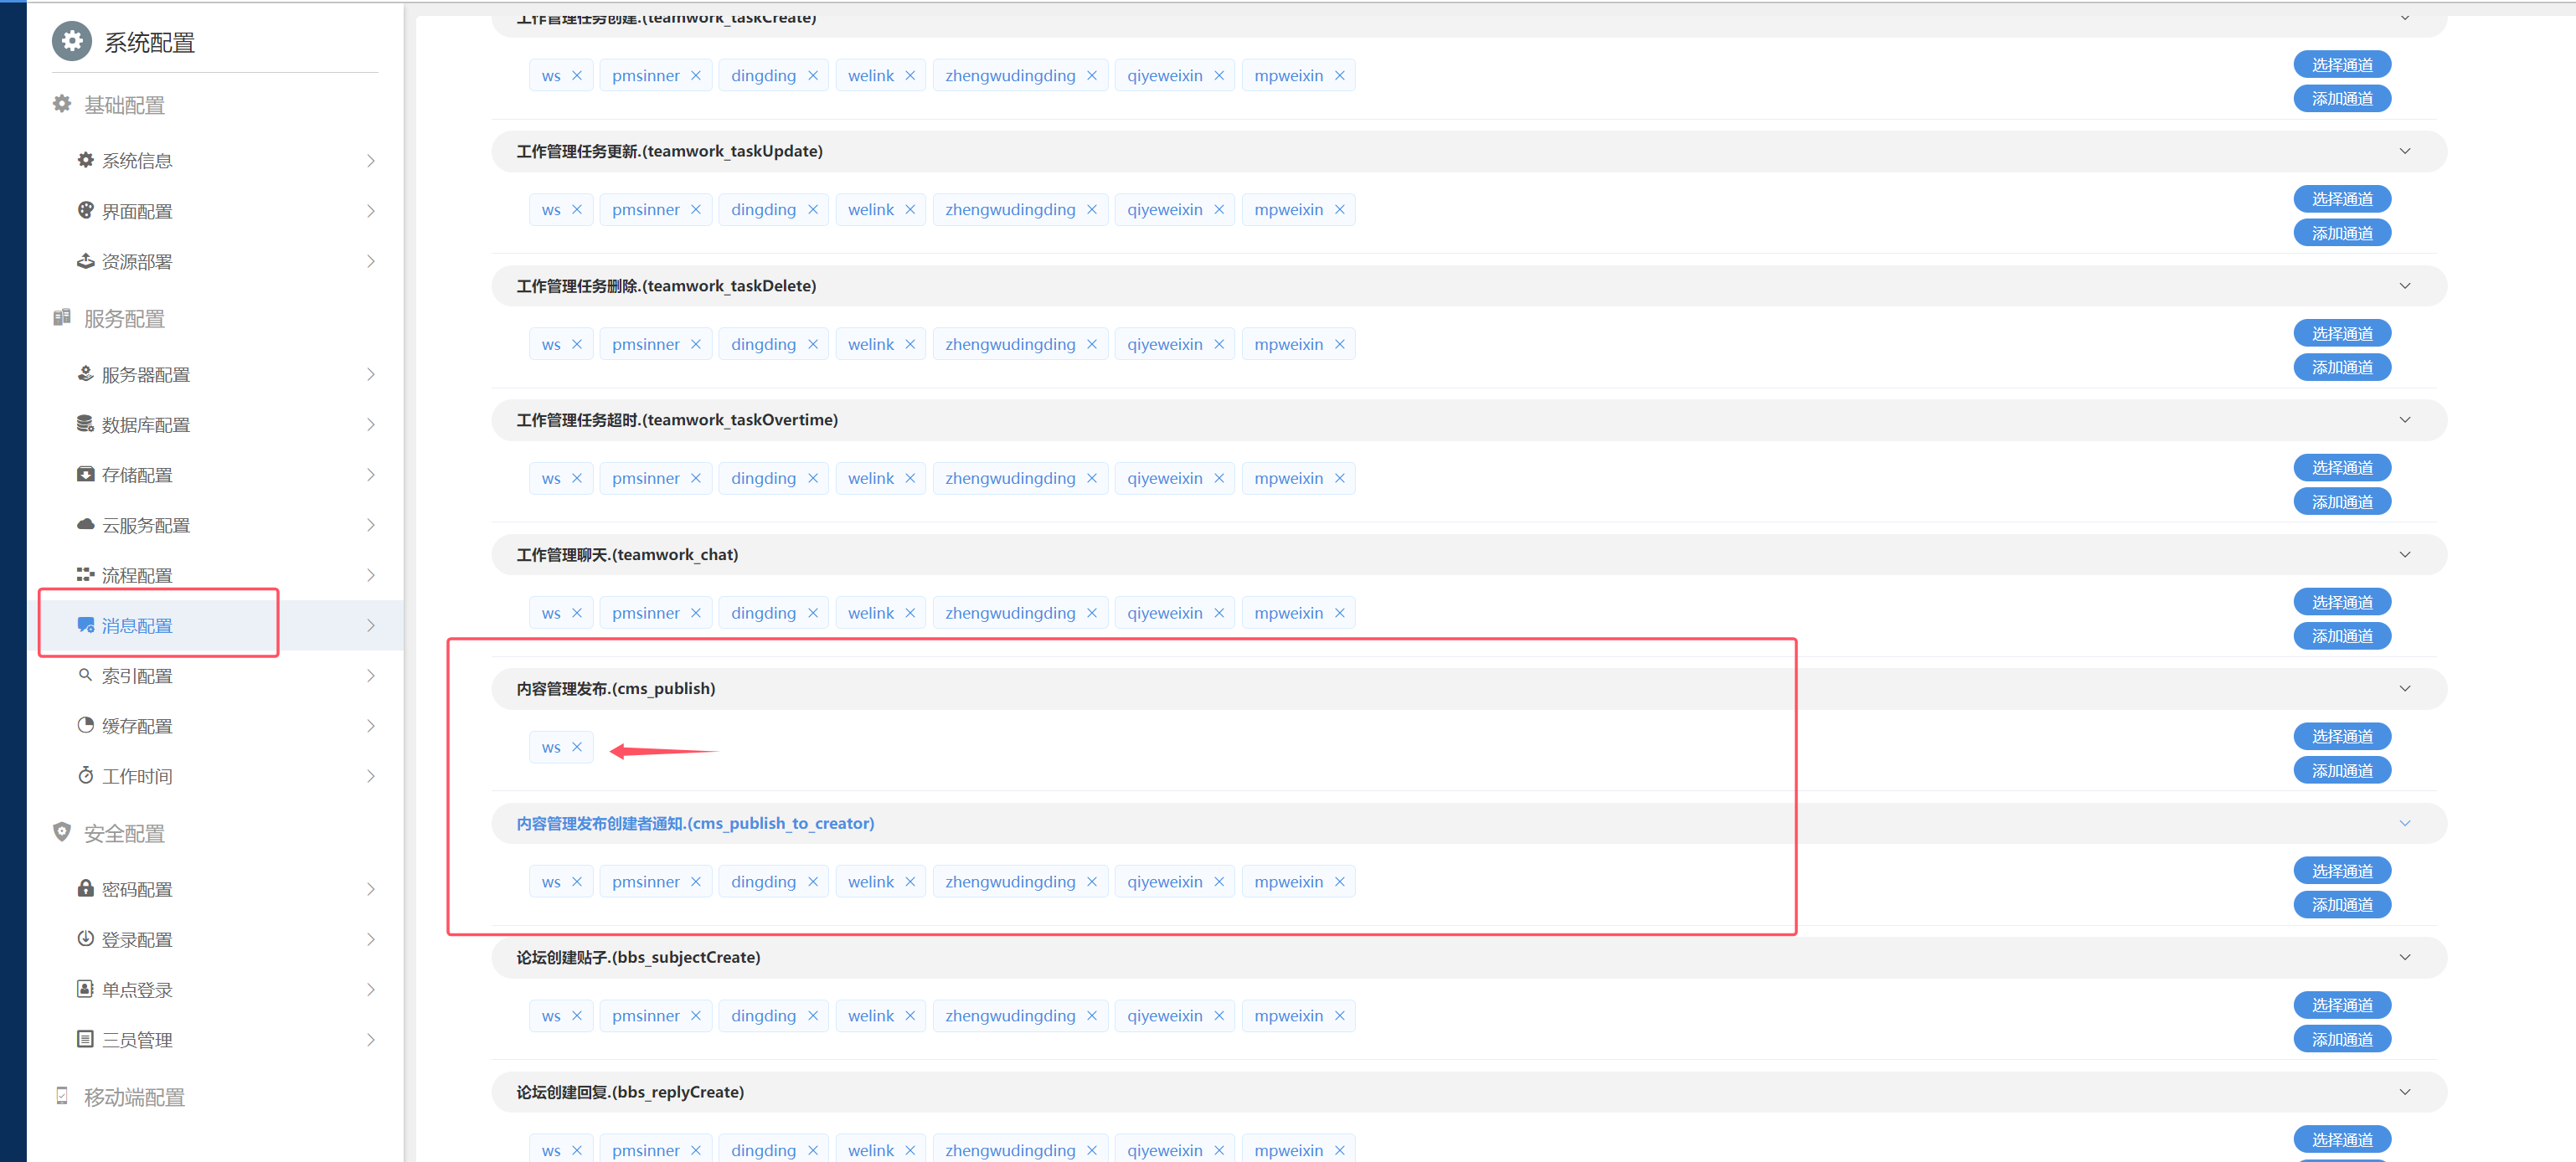Open 登录配置 menu item

137,939
